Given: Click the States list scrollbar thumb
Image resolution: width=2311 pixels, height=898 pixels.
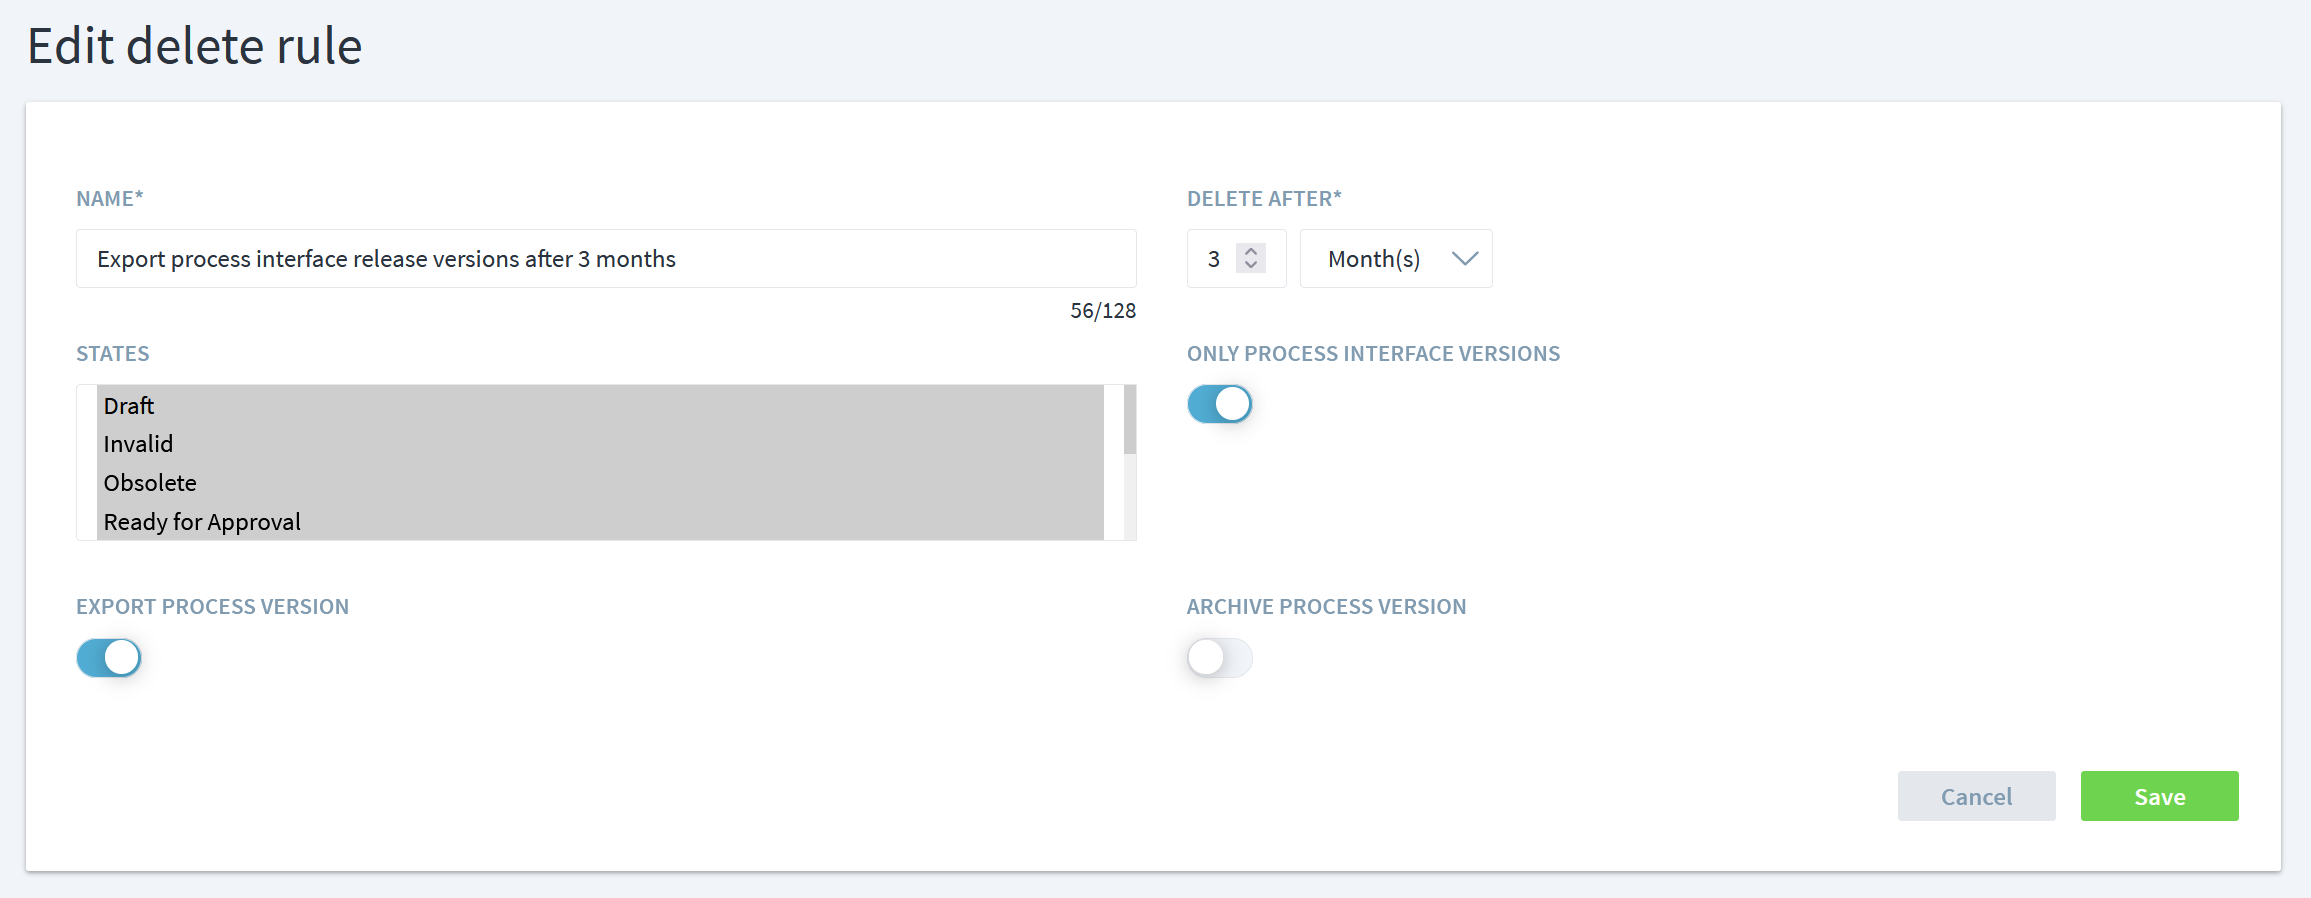Looking at the screenshot, I should (1129, 419).
